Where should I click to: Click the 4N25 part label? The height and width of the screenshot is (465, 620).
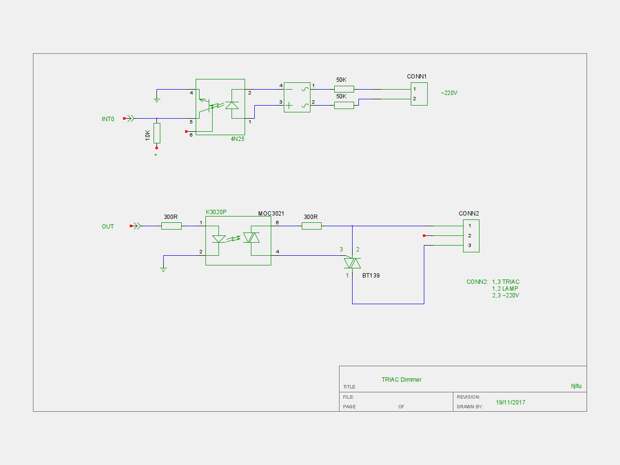point(237,139)
